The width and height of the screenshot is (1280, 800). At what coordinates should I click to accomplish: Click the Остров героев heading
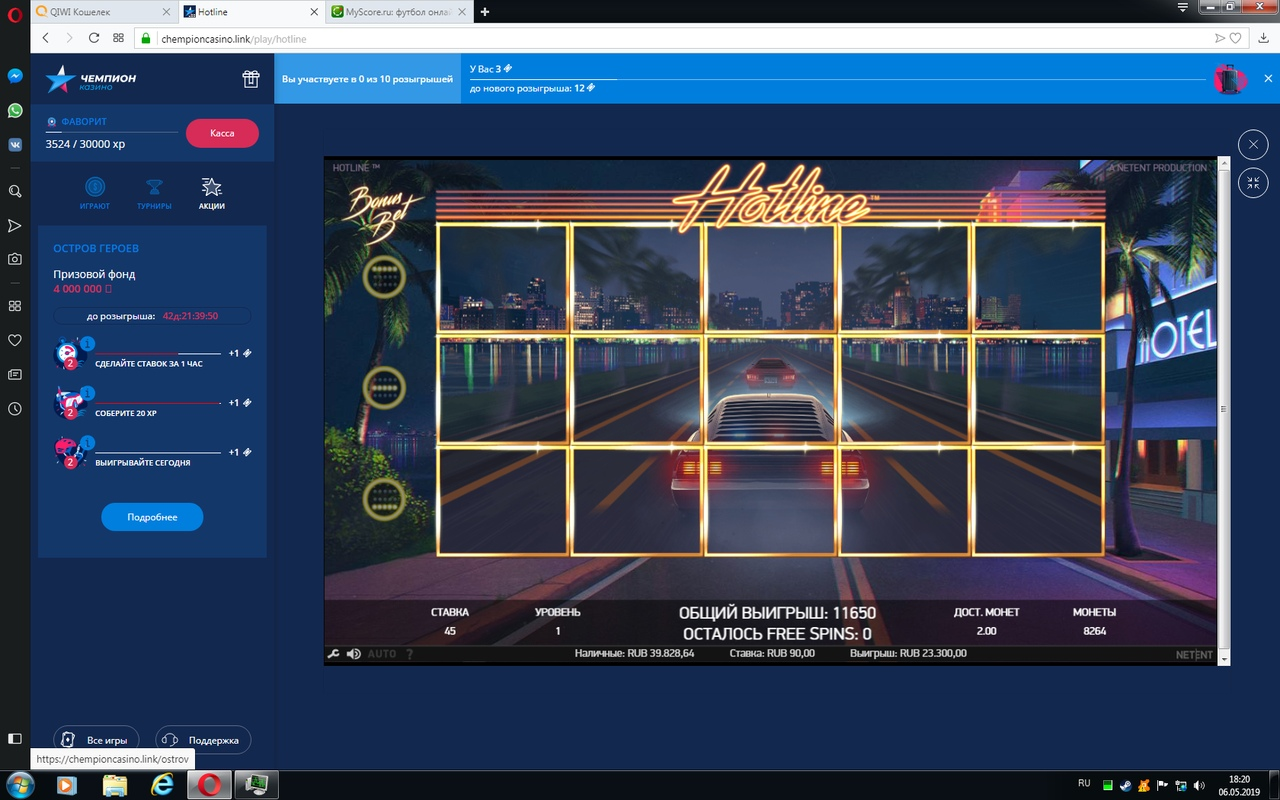96,248
